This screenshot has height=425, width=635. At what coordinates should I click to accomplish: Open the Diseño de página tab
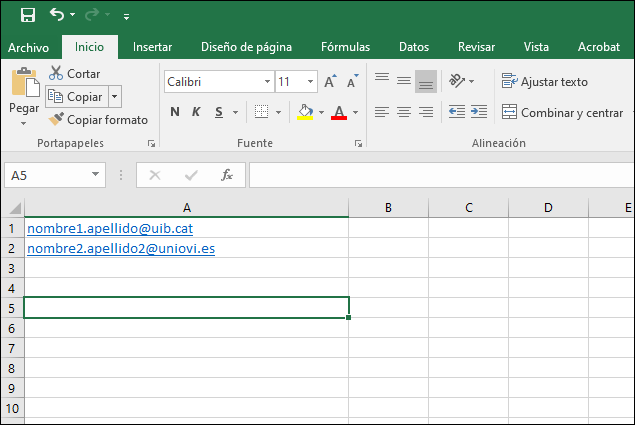coord(246,47)
